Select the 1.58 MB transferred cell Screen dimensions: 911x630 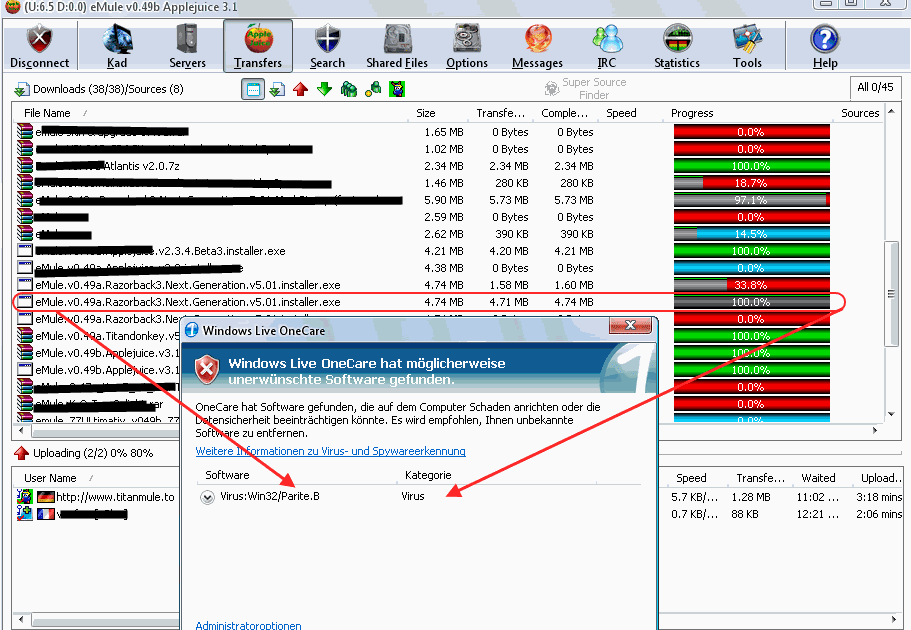pyautogui.click(x=509, y=285)
